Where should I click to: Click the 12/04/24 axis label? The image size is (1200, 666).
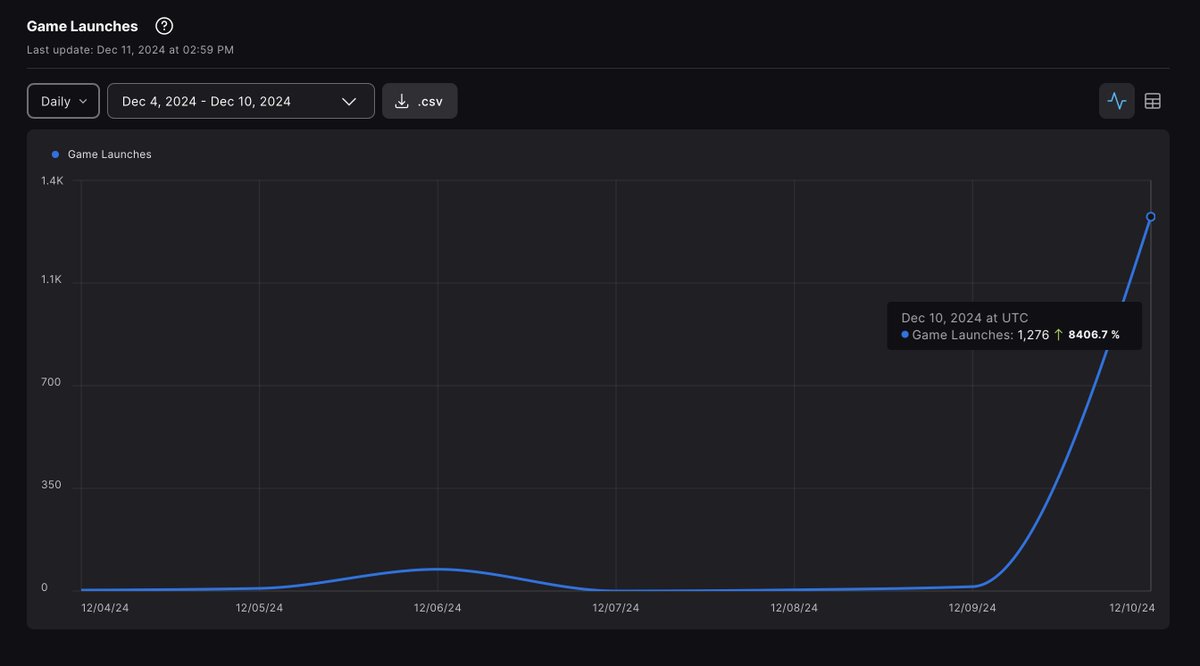coord(105,608)
